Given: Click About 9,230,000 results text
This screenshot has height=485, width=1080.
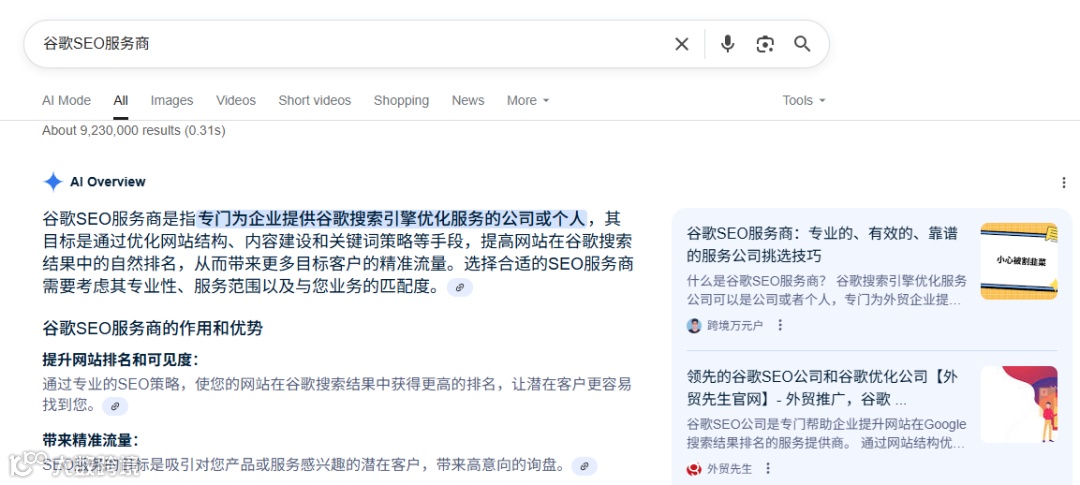Looking at the screenshot, I should tap(134, 130).
